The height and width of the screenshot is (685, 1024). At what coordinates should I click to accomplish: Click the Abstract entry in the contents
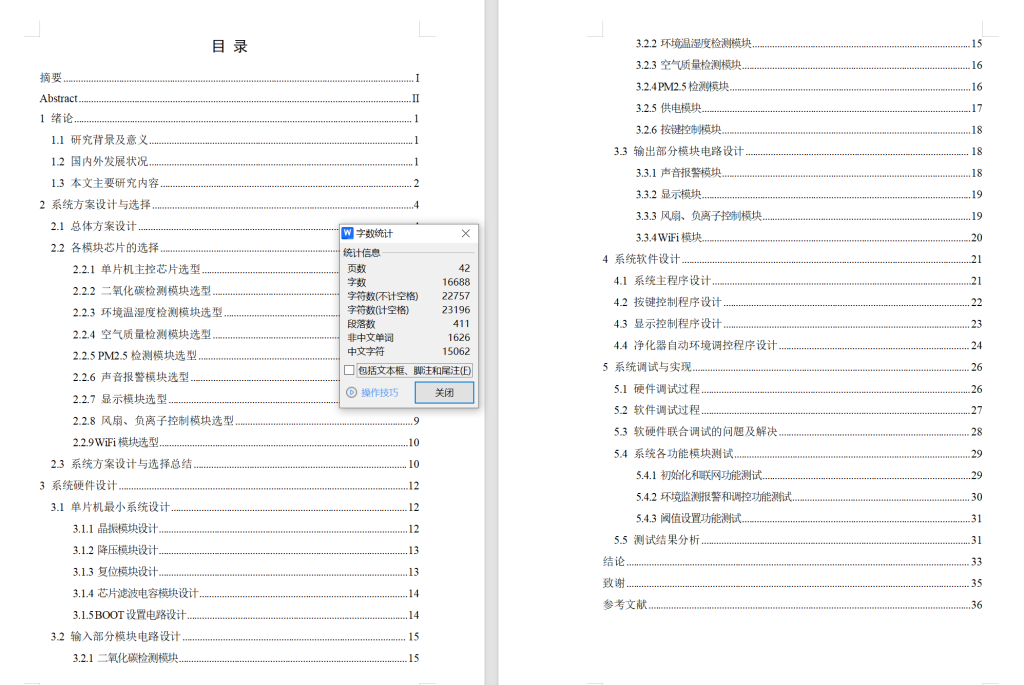coord(57,97)
